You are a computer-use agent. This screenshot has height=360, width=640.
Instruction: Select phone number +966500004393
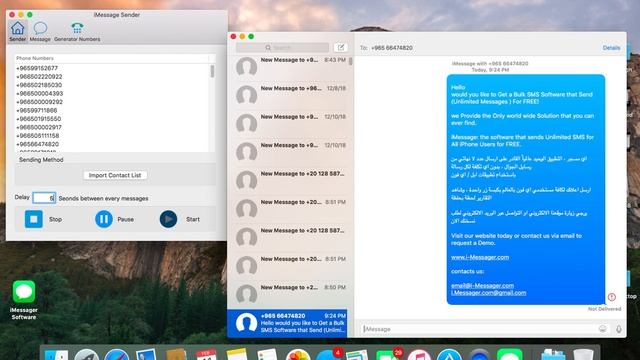pos(39,93)
